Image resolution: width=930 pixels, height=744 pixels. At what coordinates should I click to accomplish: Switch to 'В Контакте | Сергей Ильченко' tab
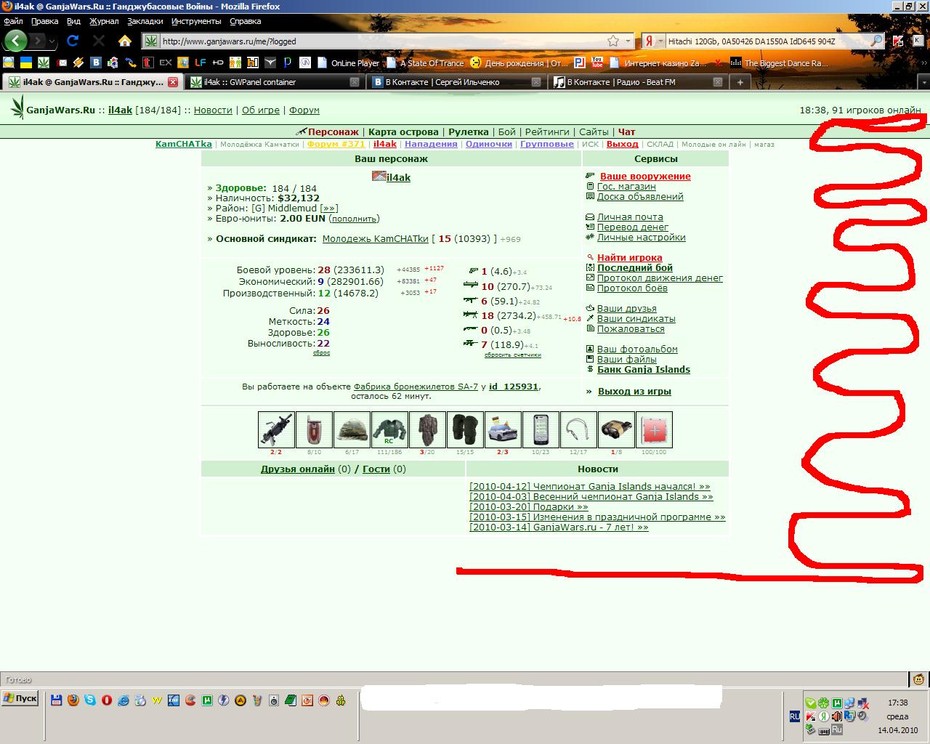(456, 82)
